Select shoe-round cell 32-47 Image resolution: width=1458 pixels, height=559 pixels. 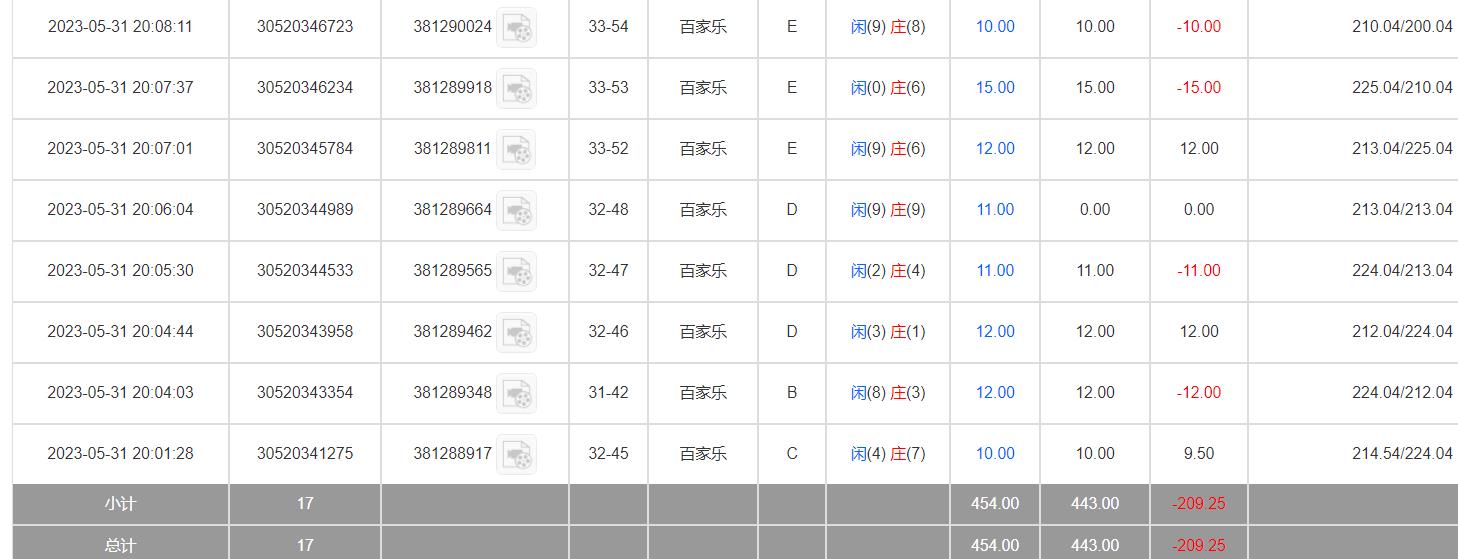point(608,271)
